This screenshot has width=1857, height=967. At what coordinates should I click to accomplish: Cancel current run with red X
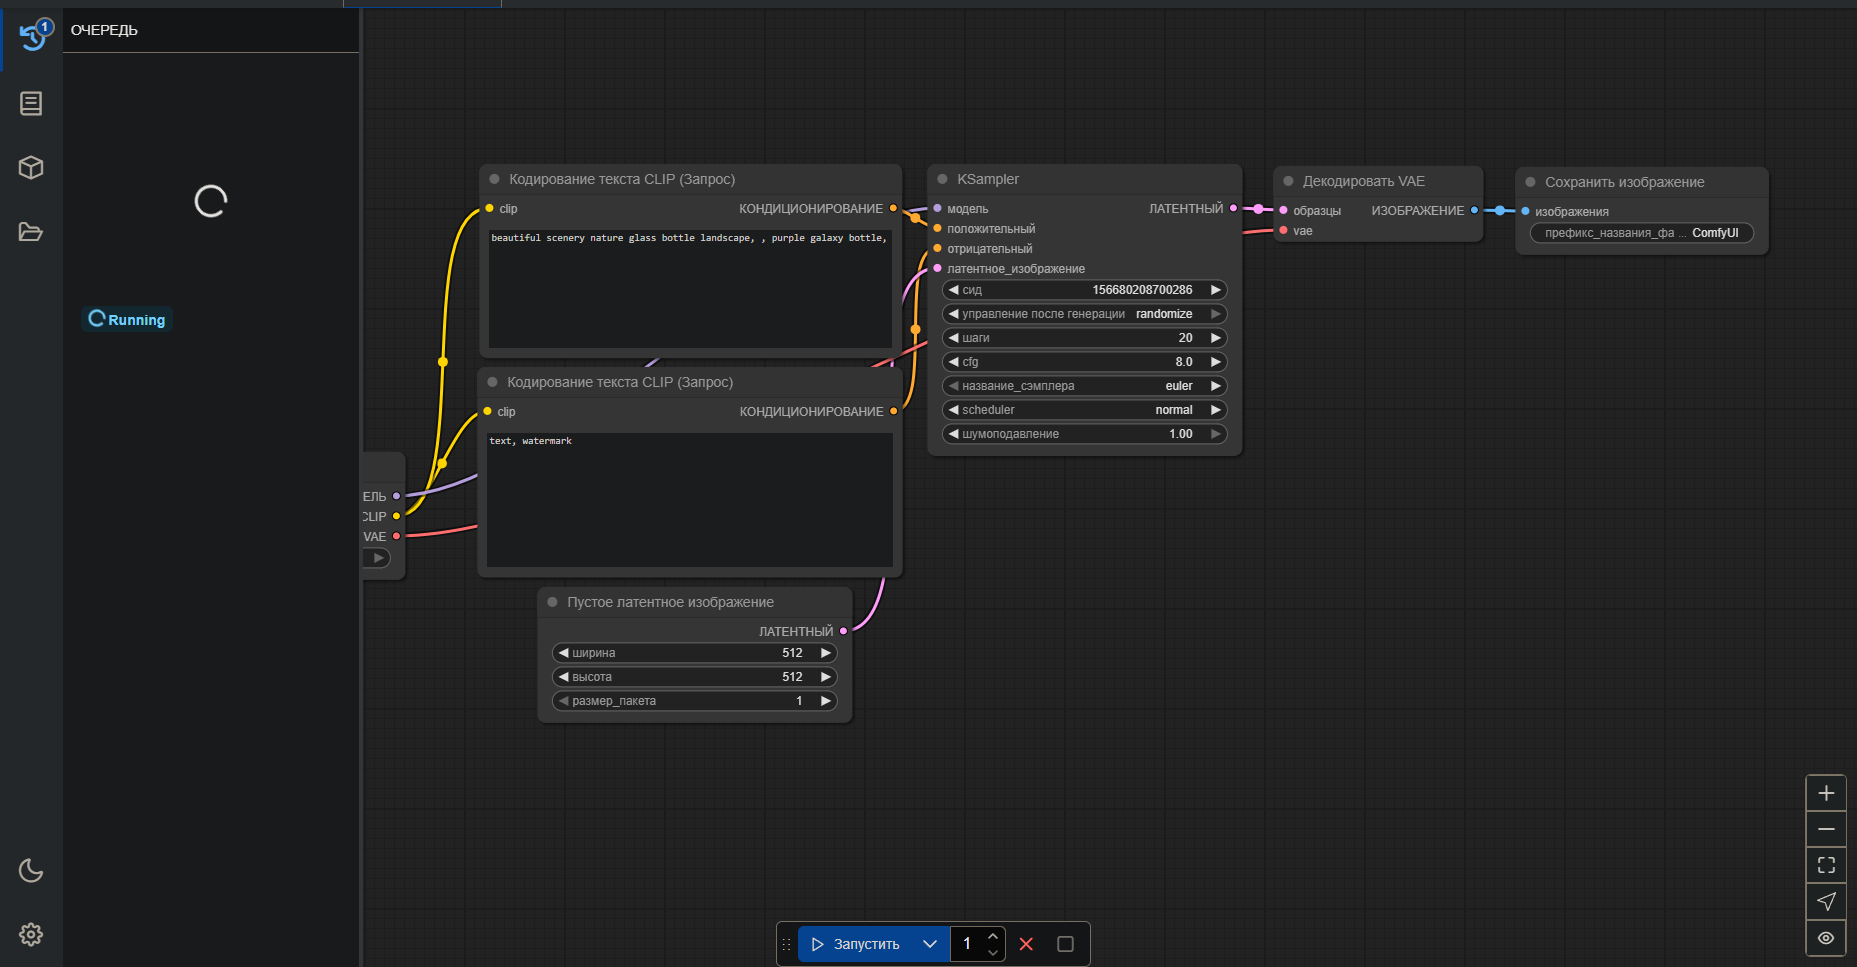(x=1026, y=944)
